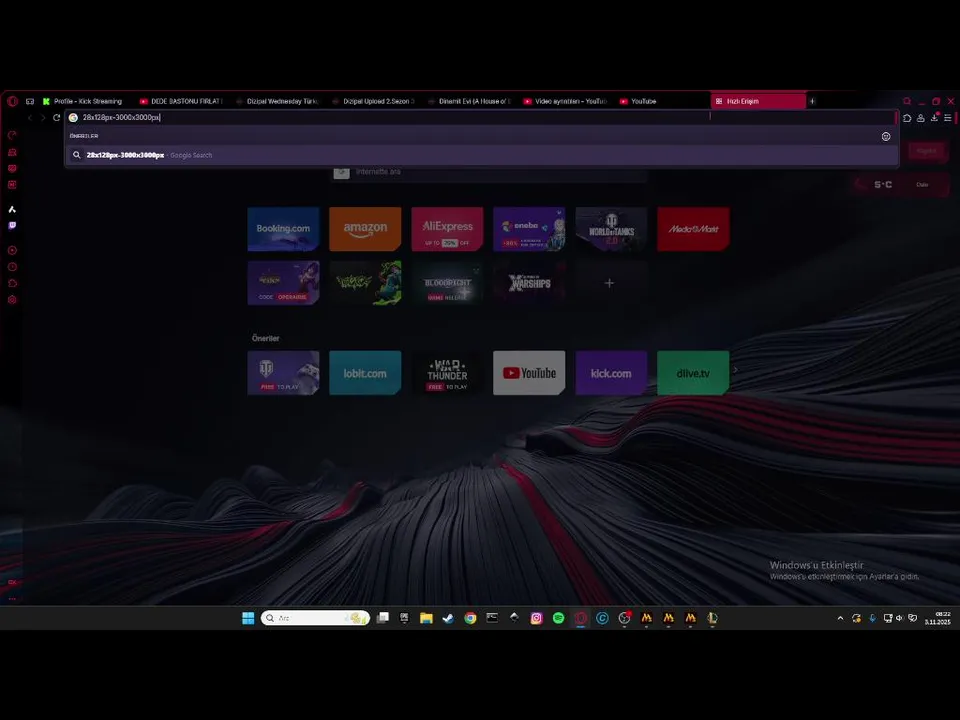
Task: Open the Opera GX main menu logo
Action: [12, 101]
